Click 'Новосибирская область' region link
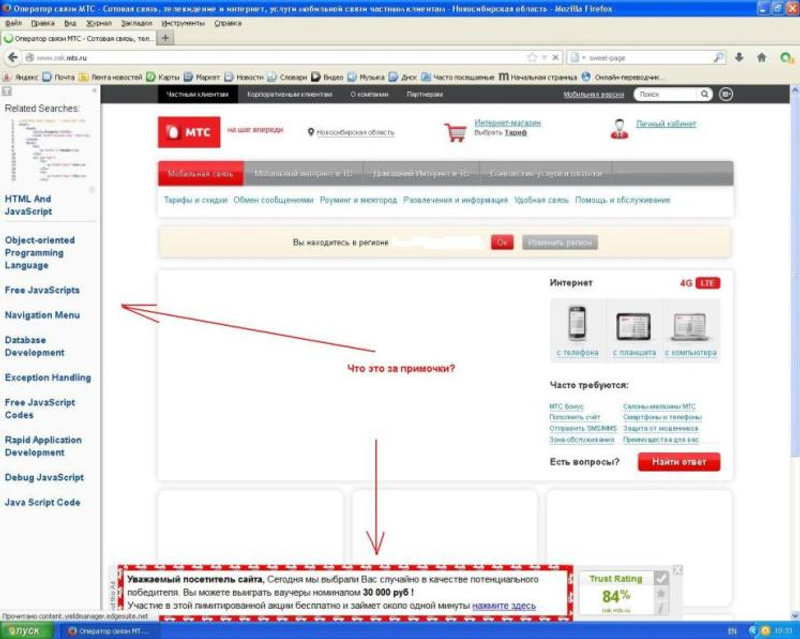The height and width of the screenshot is (639, 800). pos(356,133)
